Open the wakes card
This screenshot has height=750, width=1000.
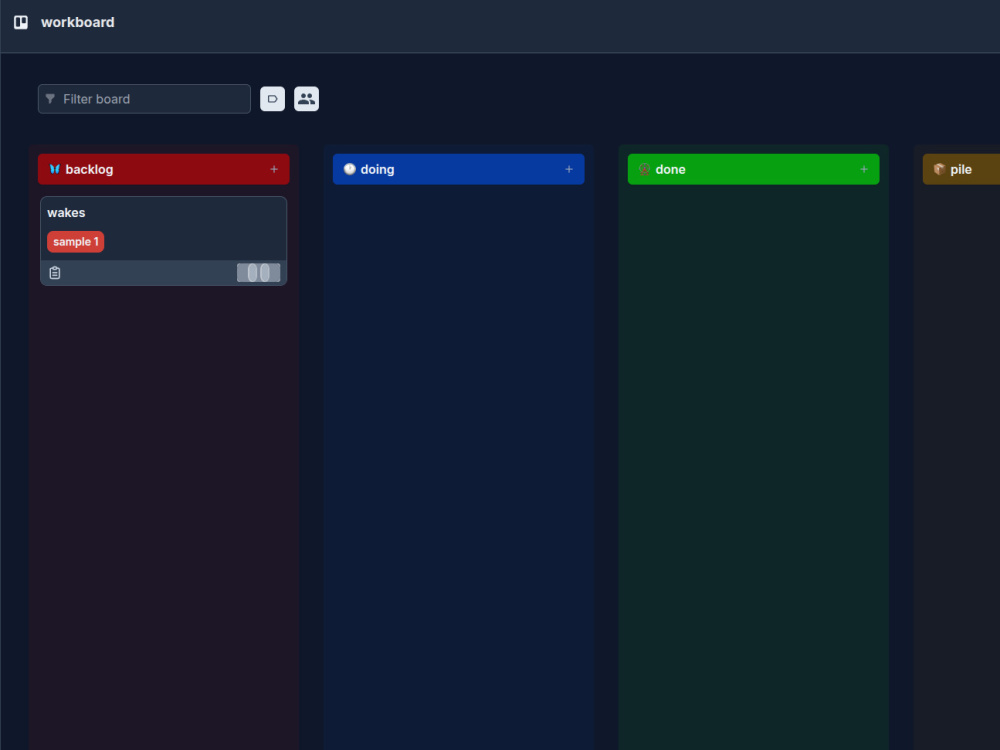[163, 241]
